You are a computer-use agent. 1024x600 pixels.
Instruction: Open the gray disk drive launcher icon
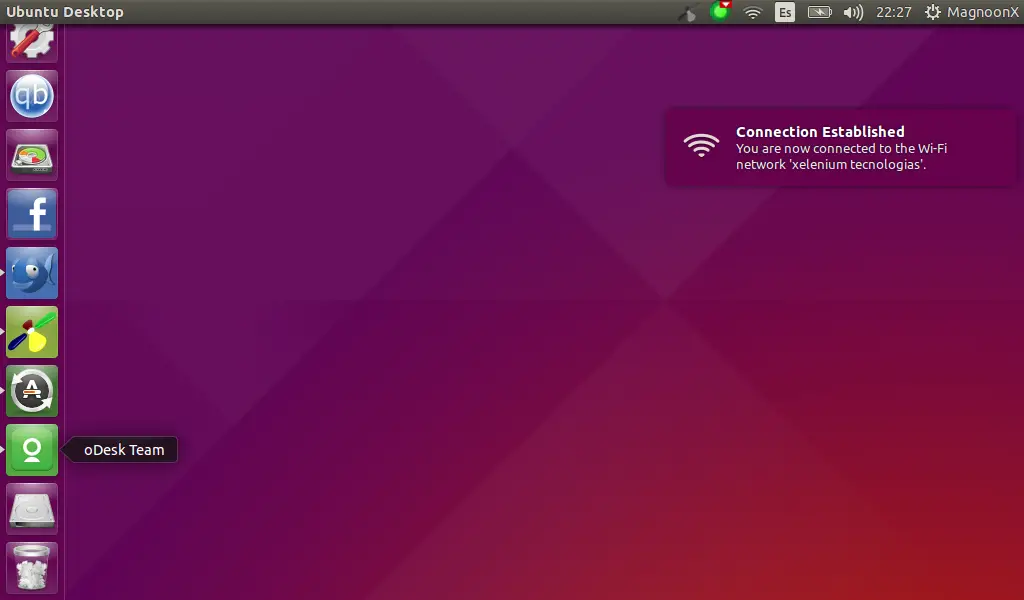[x=32, y=509]
